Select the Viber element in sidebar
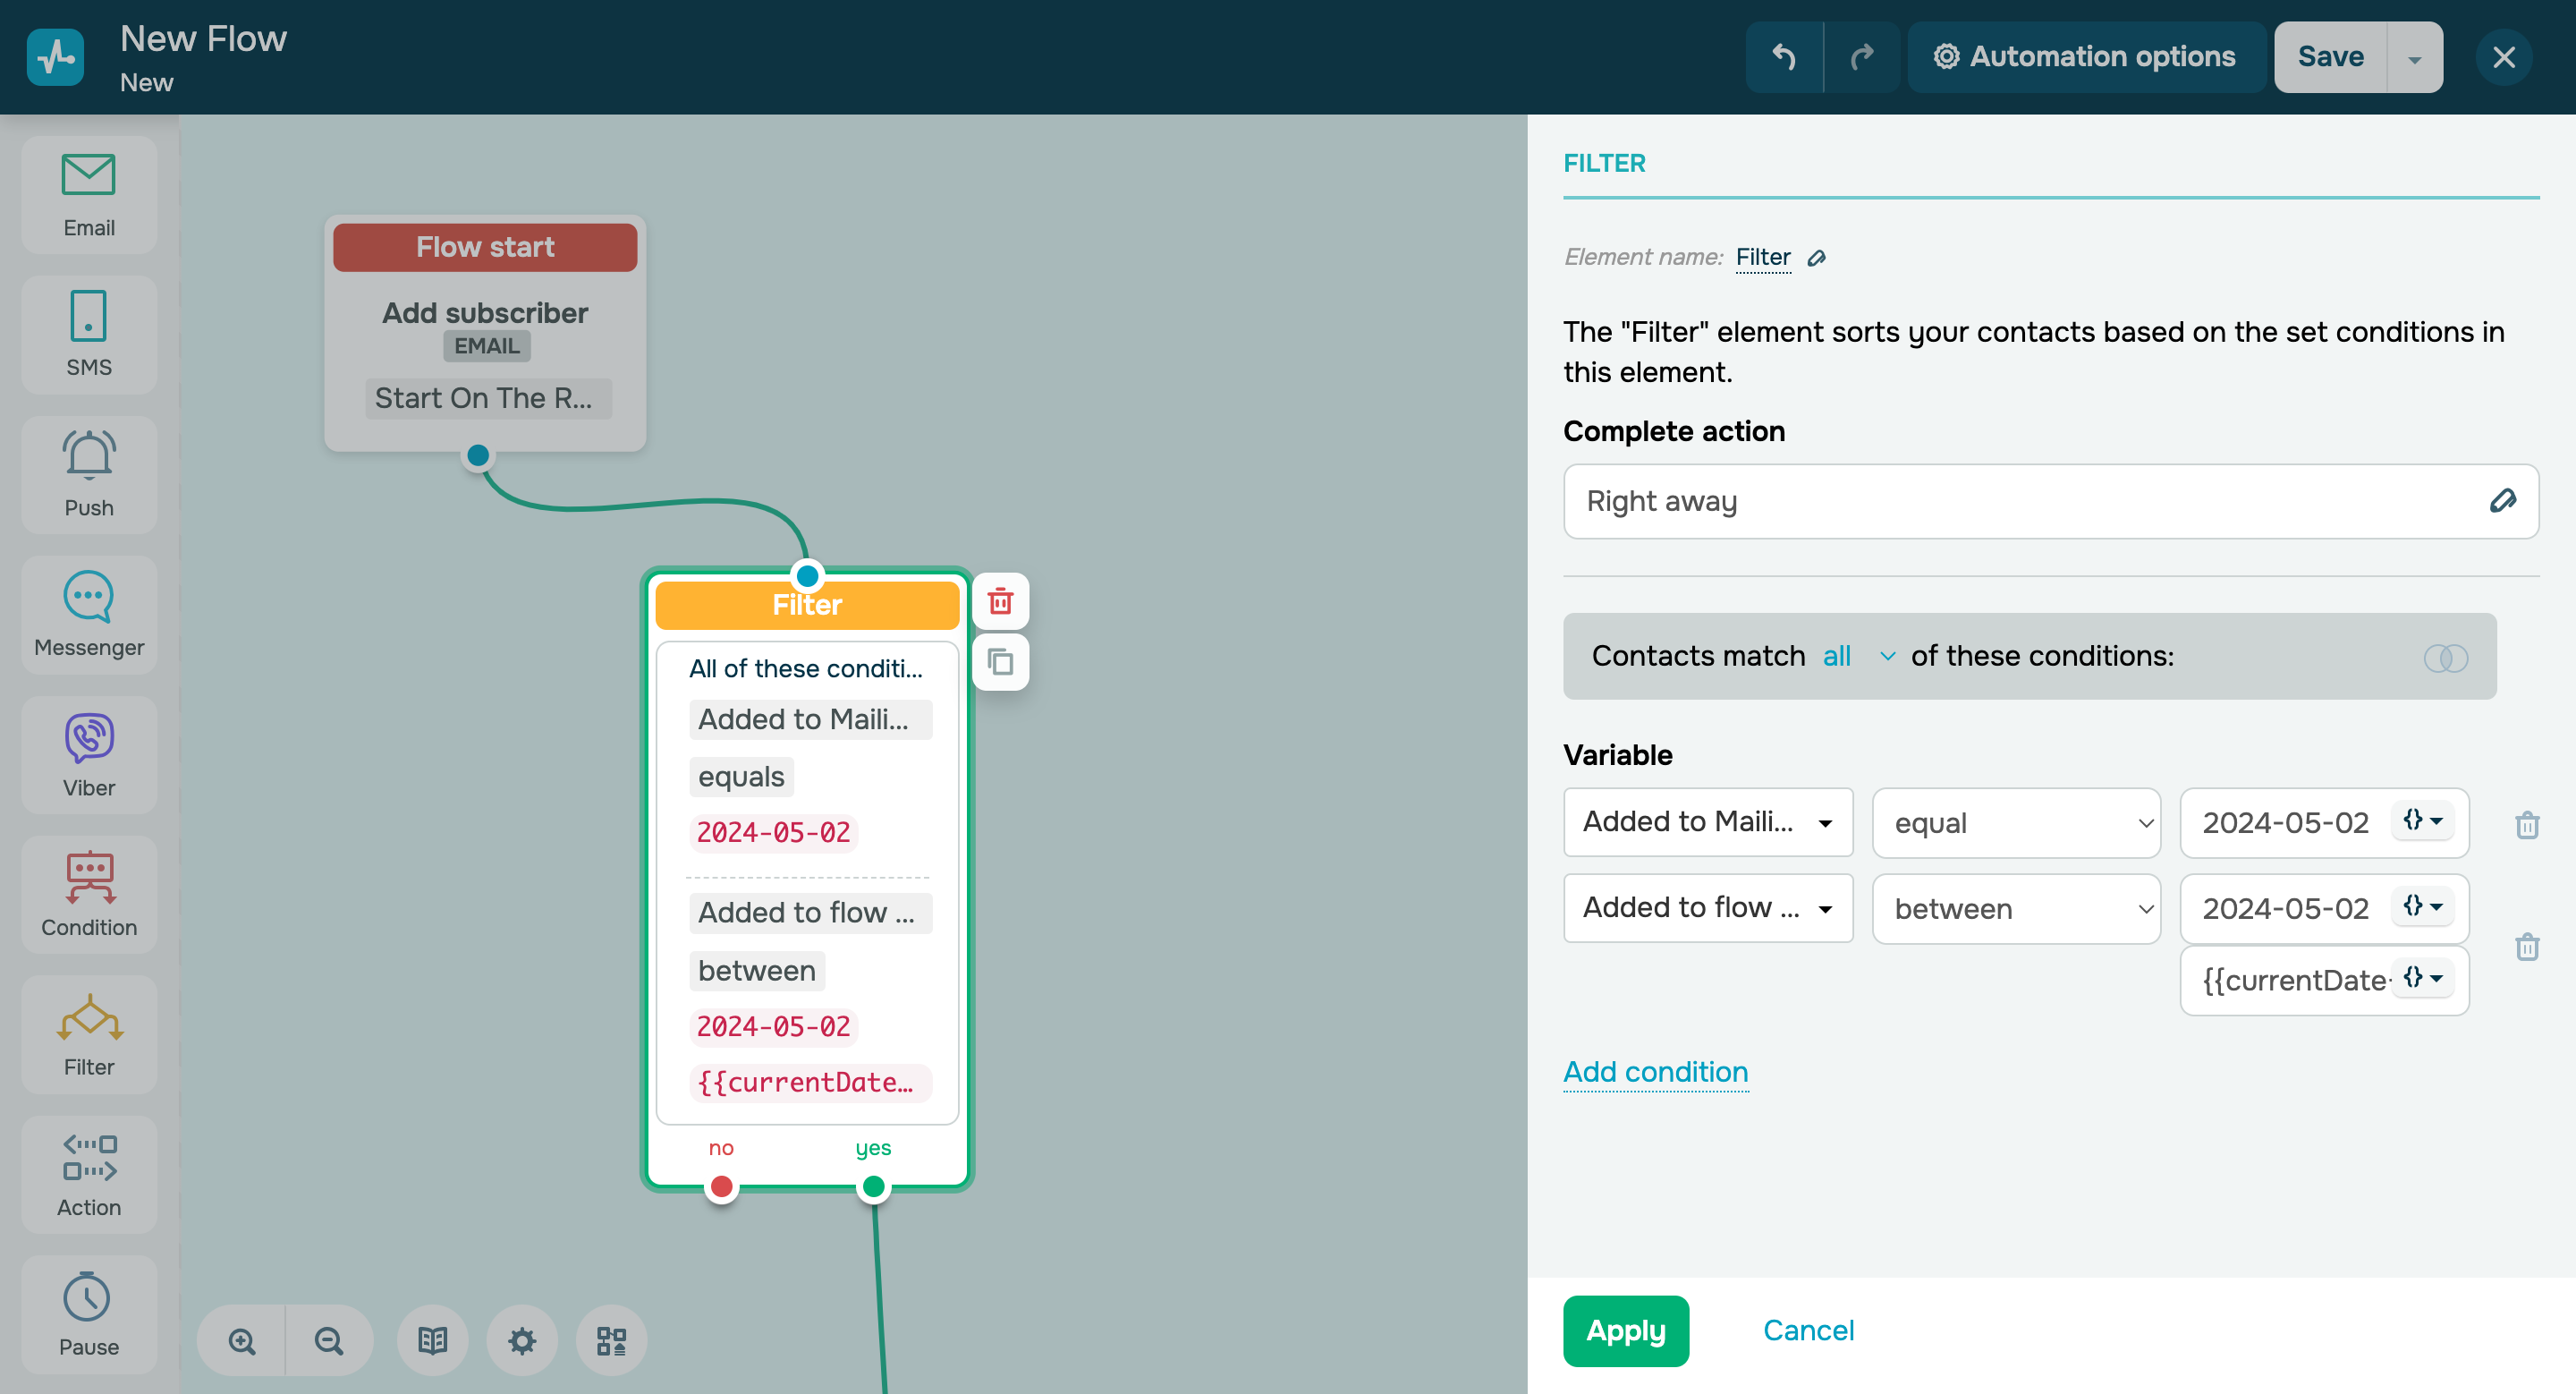 pyautogui.click(x=89, y=755)
